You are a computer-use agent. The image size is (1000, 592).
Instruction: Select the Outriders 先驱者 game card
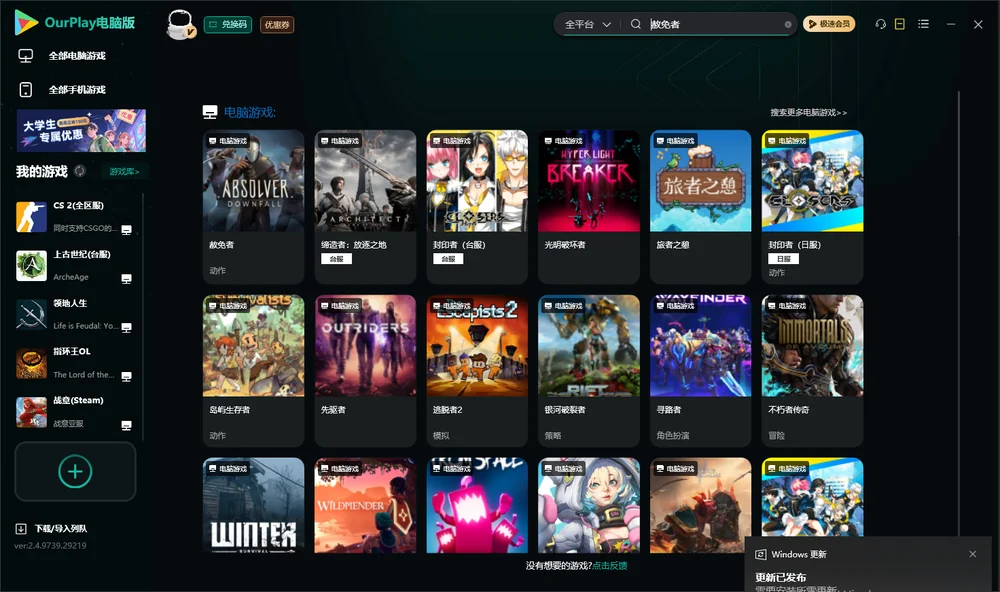click(x=365, y=371)
